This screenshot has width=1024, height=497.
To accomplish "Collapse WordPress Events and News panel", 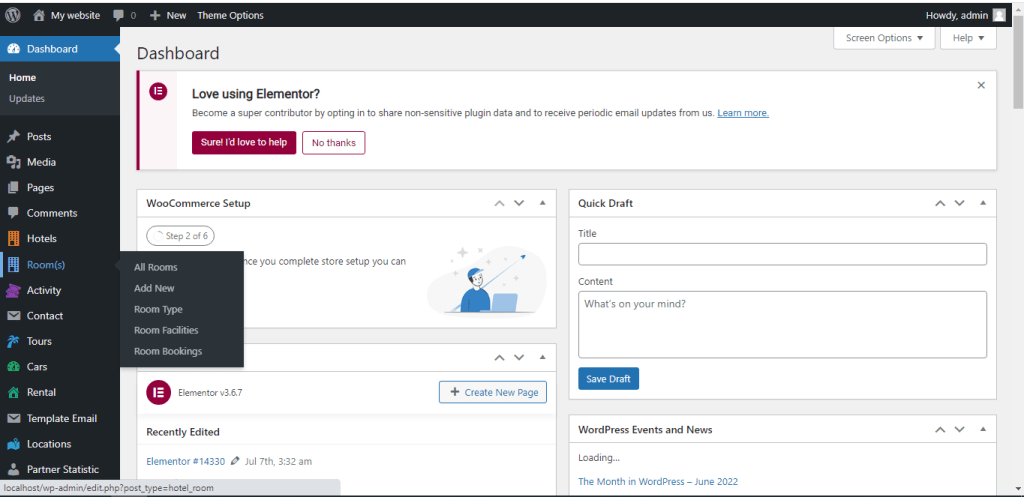I will tap(983, 429).
